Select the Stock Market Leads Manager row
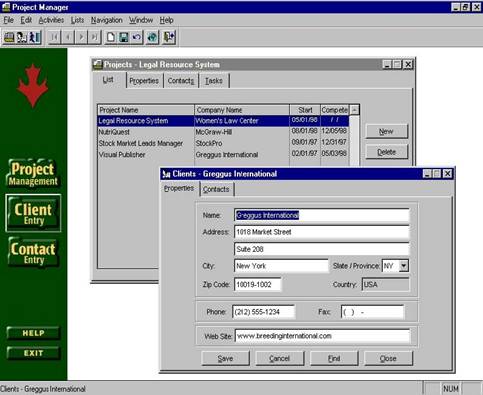 [223, 143]
